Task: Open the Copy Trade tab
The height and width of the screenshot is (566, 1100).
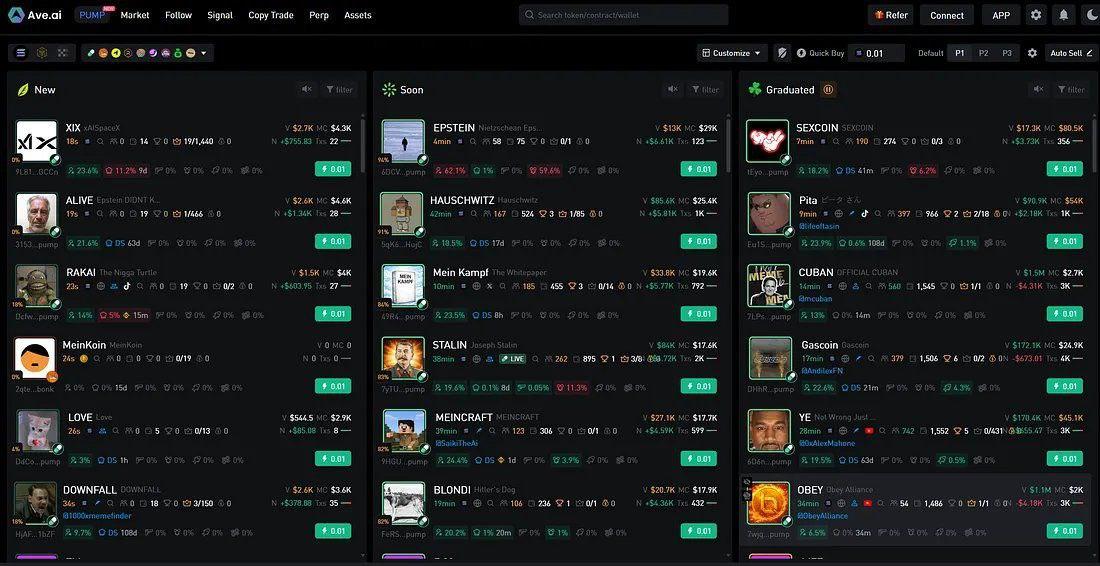Action: click(271, 15)
